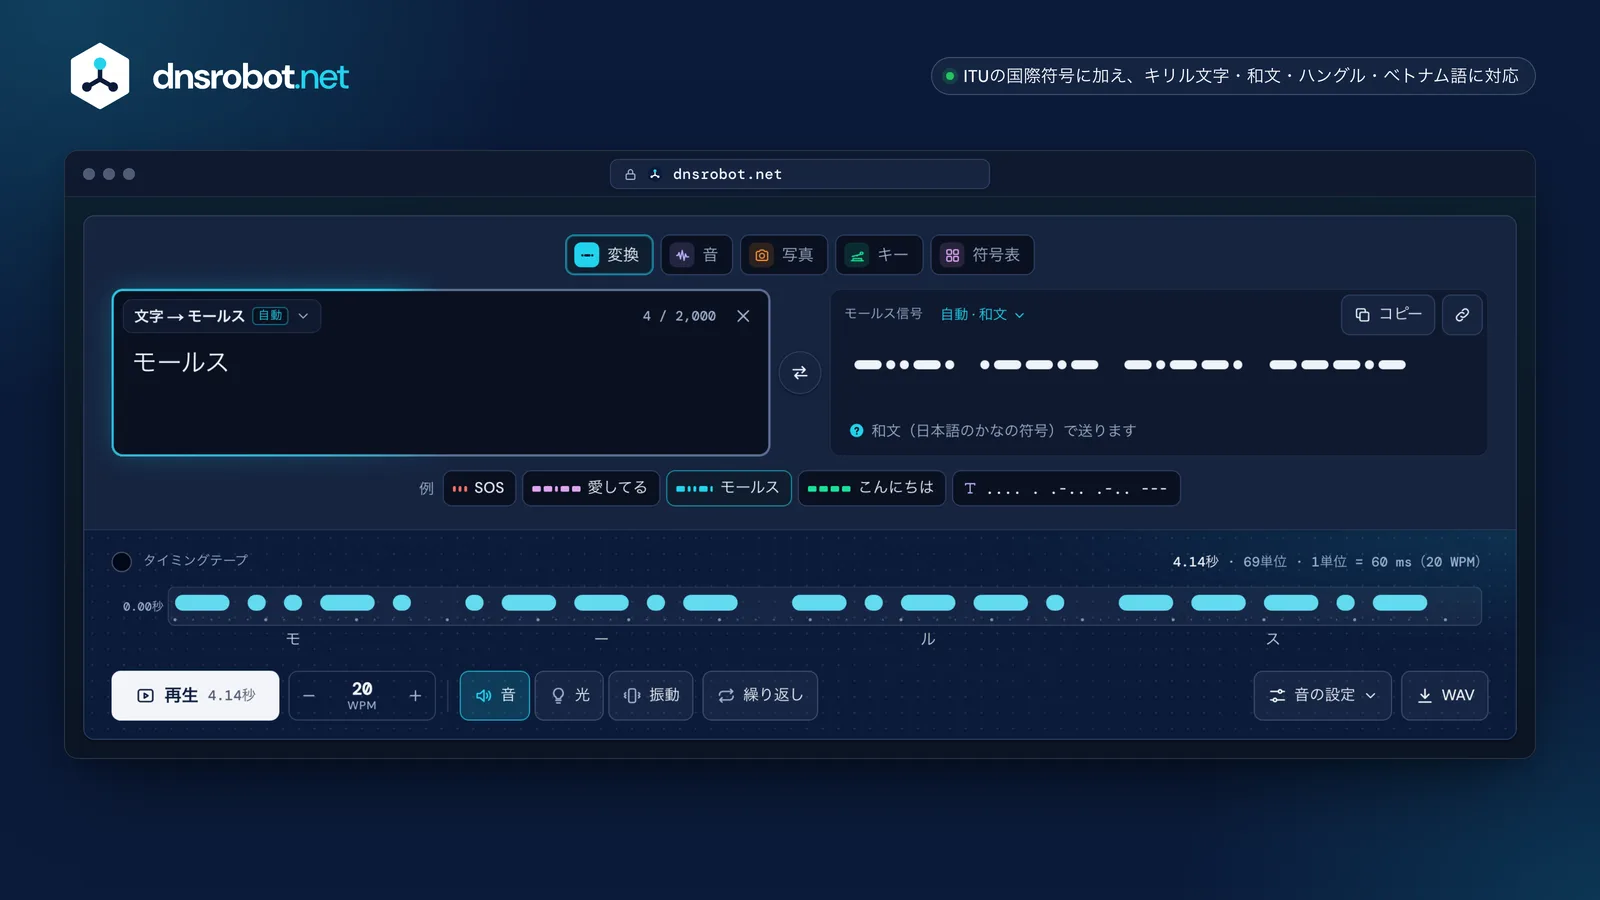Click the 4.14秒 duration text above the tape
The width and height of the screenshot is (1600, 900).
point(1196,562)
